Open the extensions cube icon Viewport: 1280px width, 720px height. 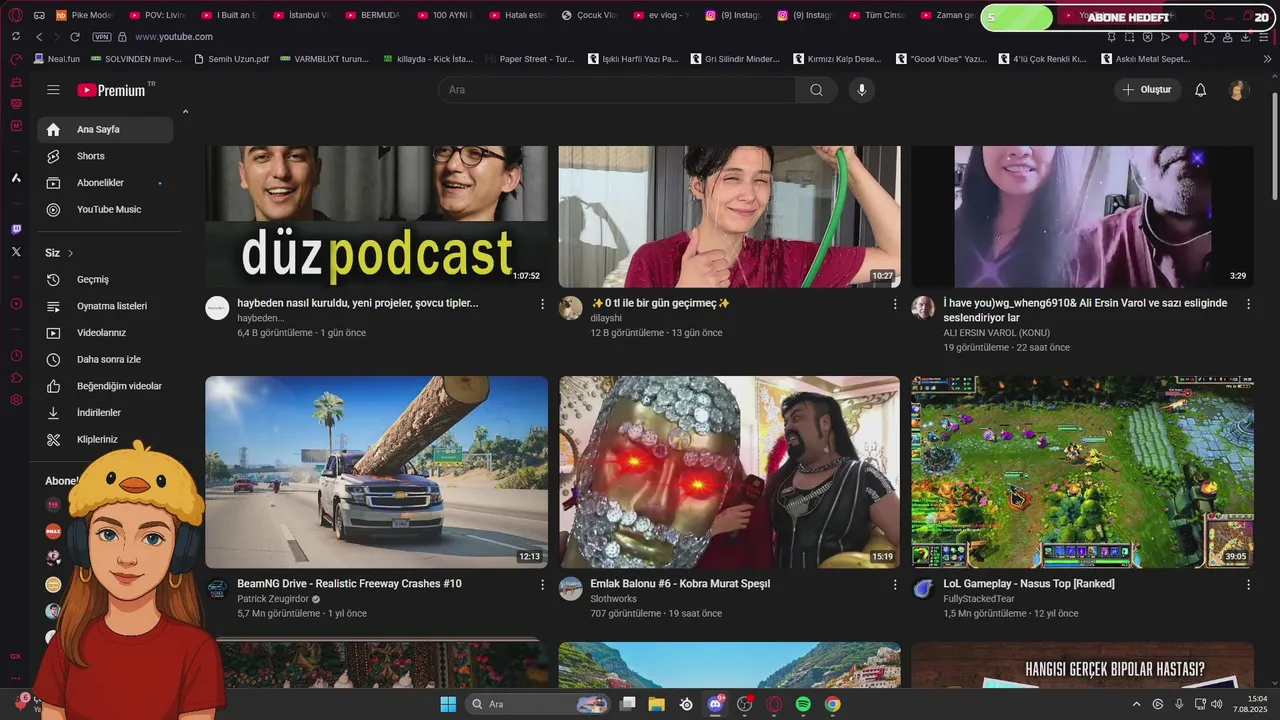tap(1210, 37)
